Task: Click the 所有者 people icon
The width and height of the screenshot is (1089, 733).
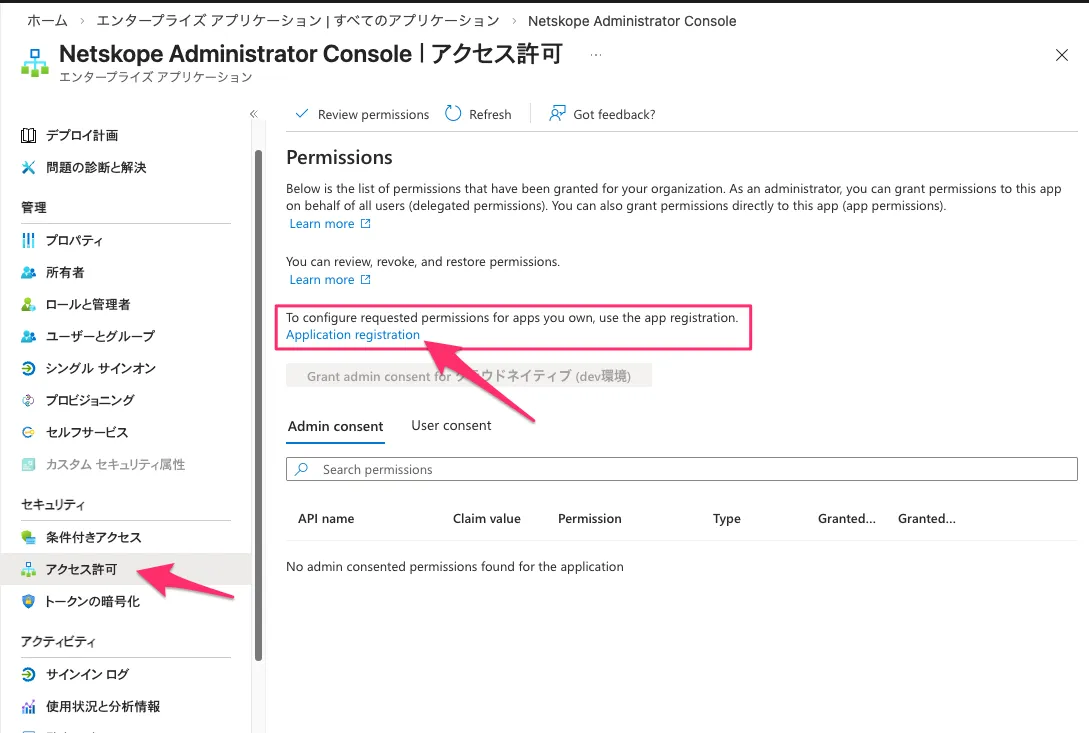Action: (28, 272)
